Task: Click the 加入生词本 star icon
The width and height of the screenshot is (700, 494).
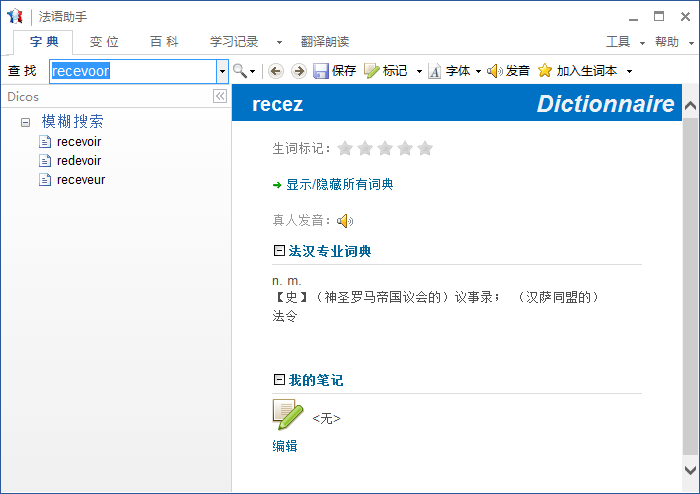Action: 545,71
